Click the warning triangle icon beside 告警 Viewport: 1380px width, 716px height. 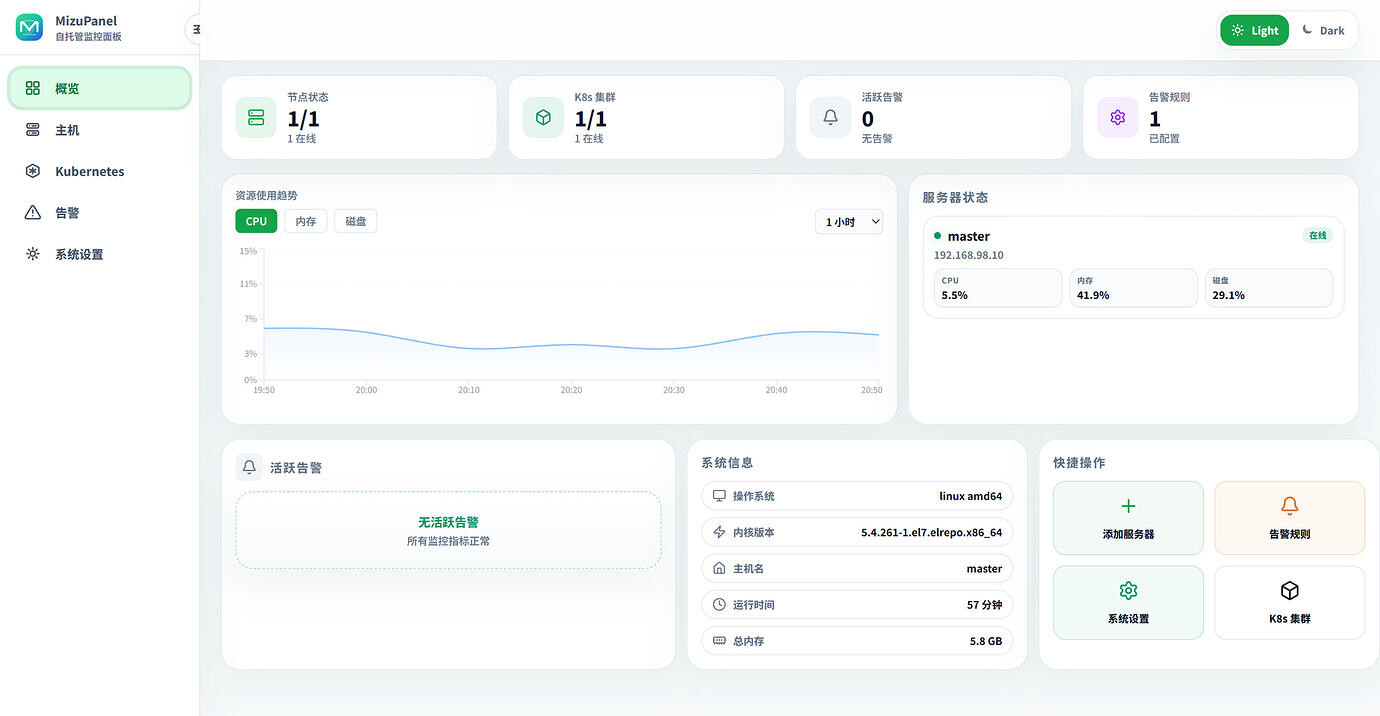click(x=33, y=213)
